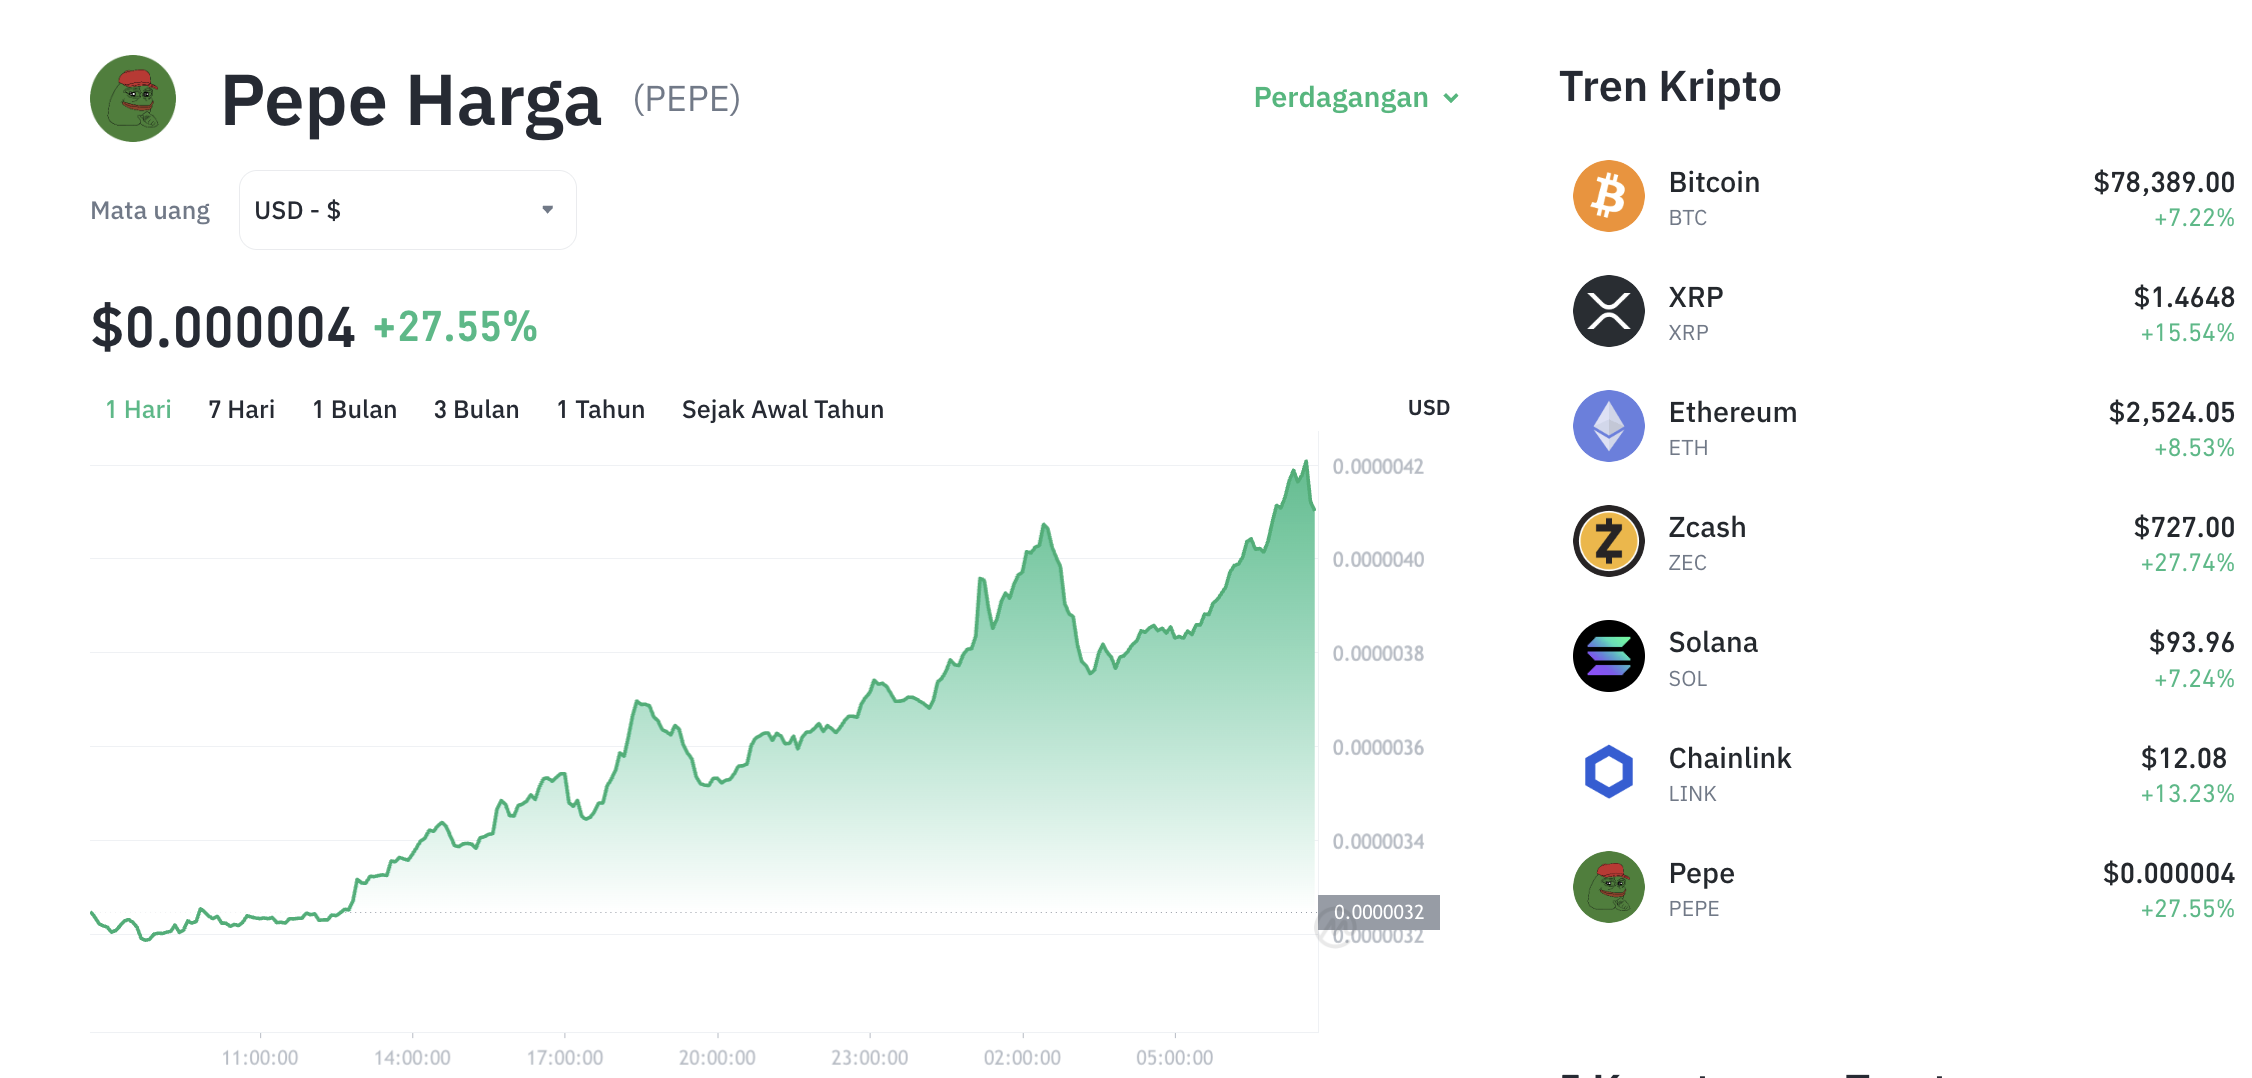Image resolution: width=2252 pixels, height=1078 pixels.
Task: Open the Ethereum trending link
Action: tap(1903, 428)
